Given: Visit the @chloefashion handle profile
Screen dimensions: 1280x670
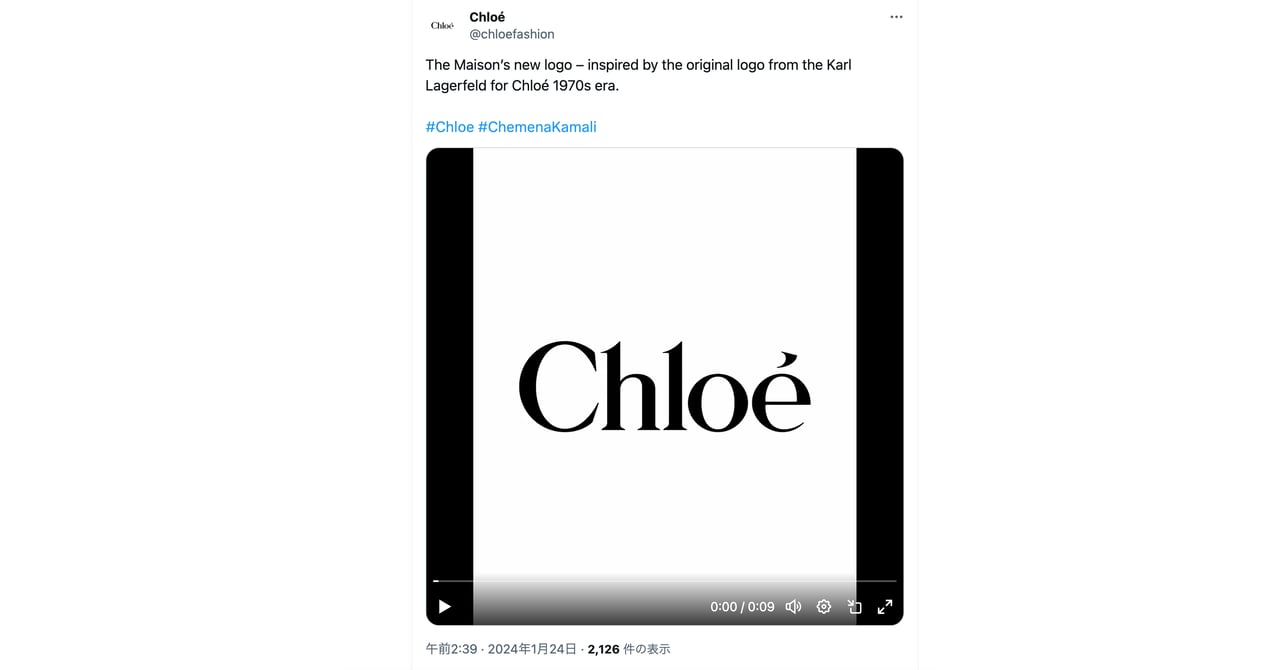Looking at the screenshot, I should click(x=512, y=34).
